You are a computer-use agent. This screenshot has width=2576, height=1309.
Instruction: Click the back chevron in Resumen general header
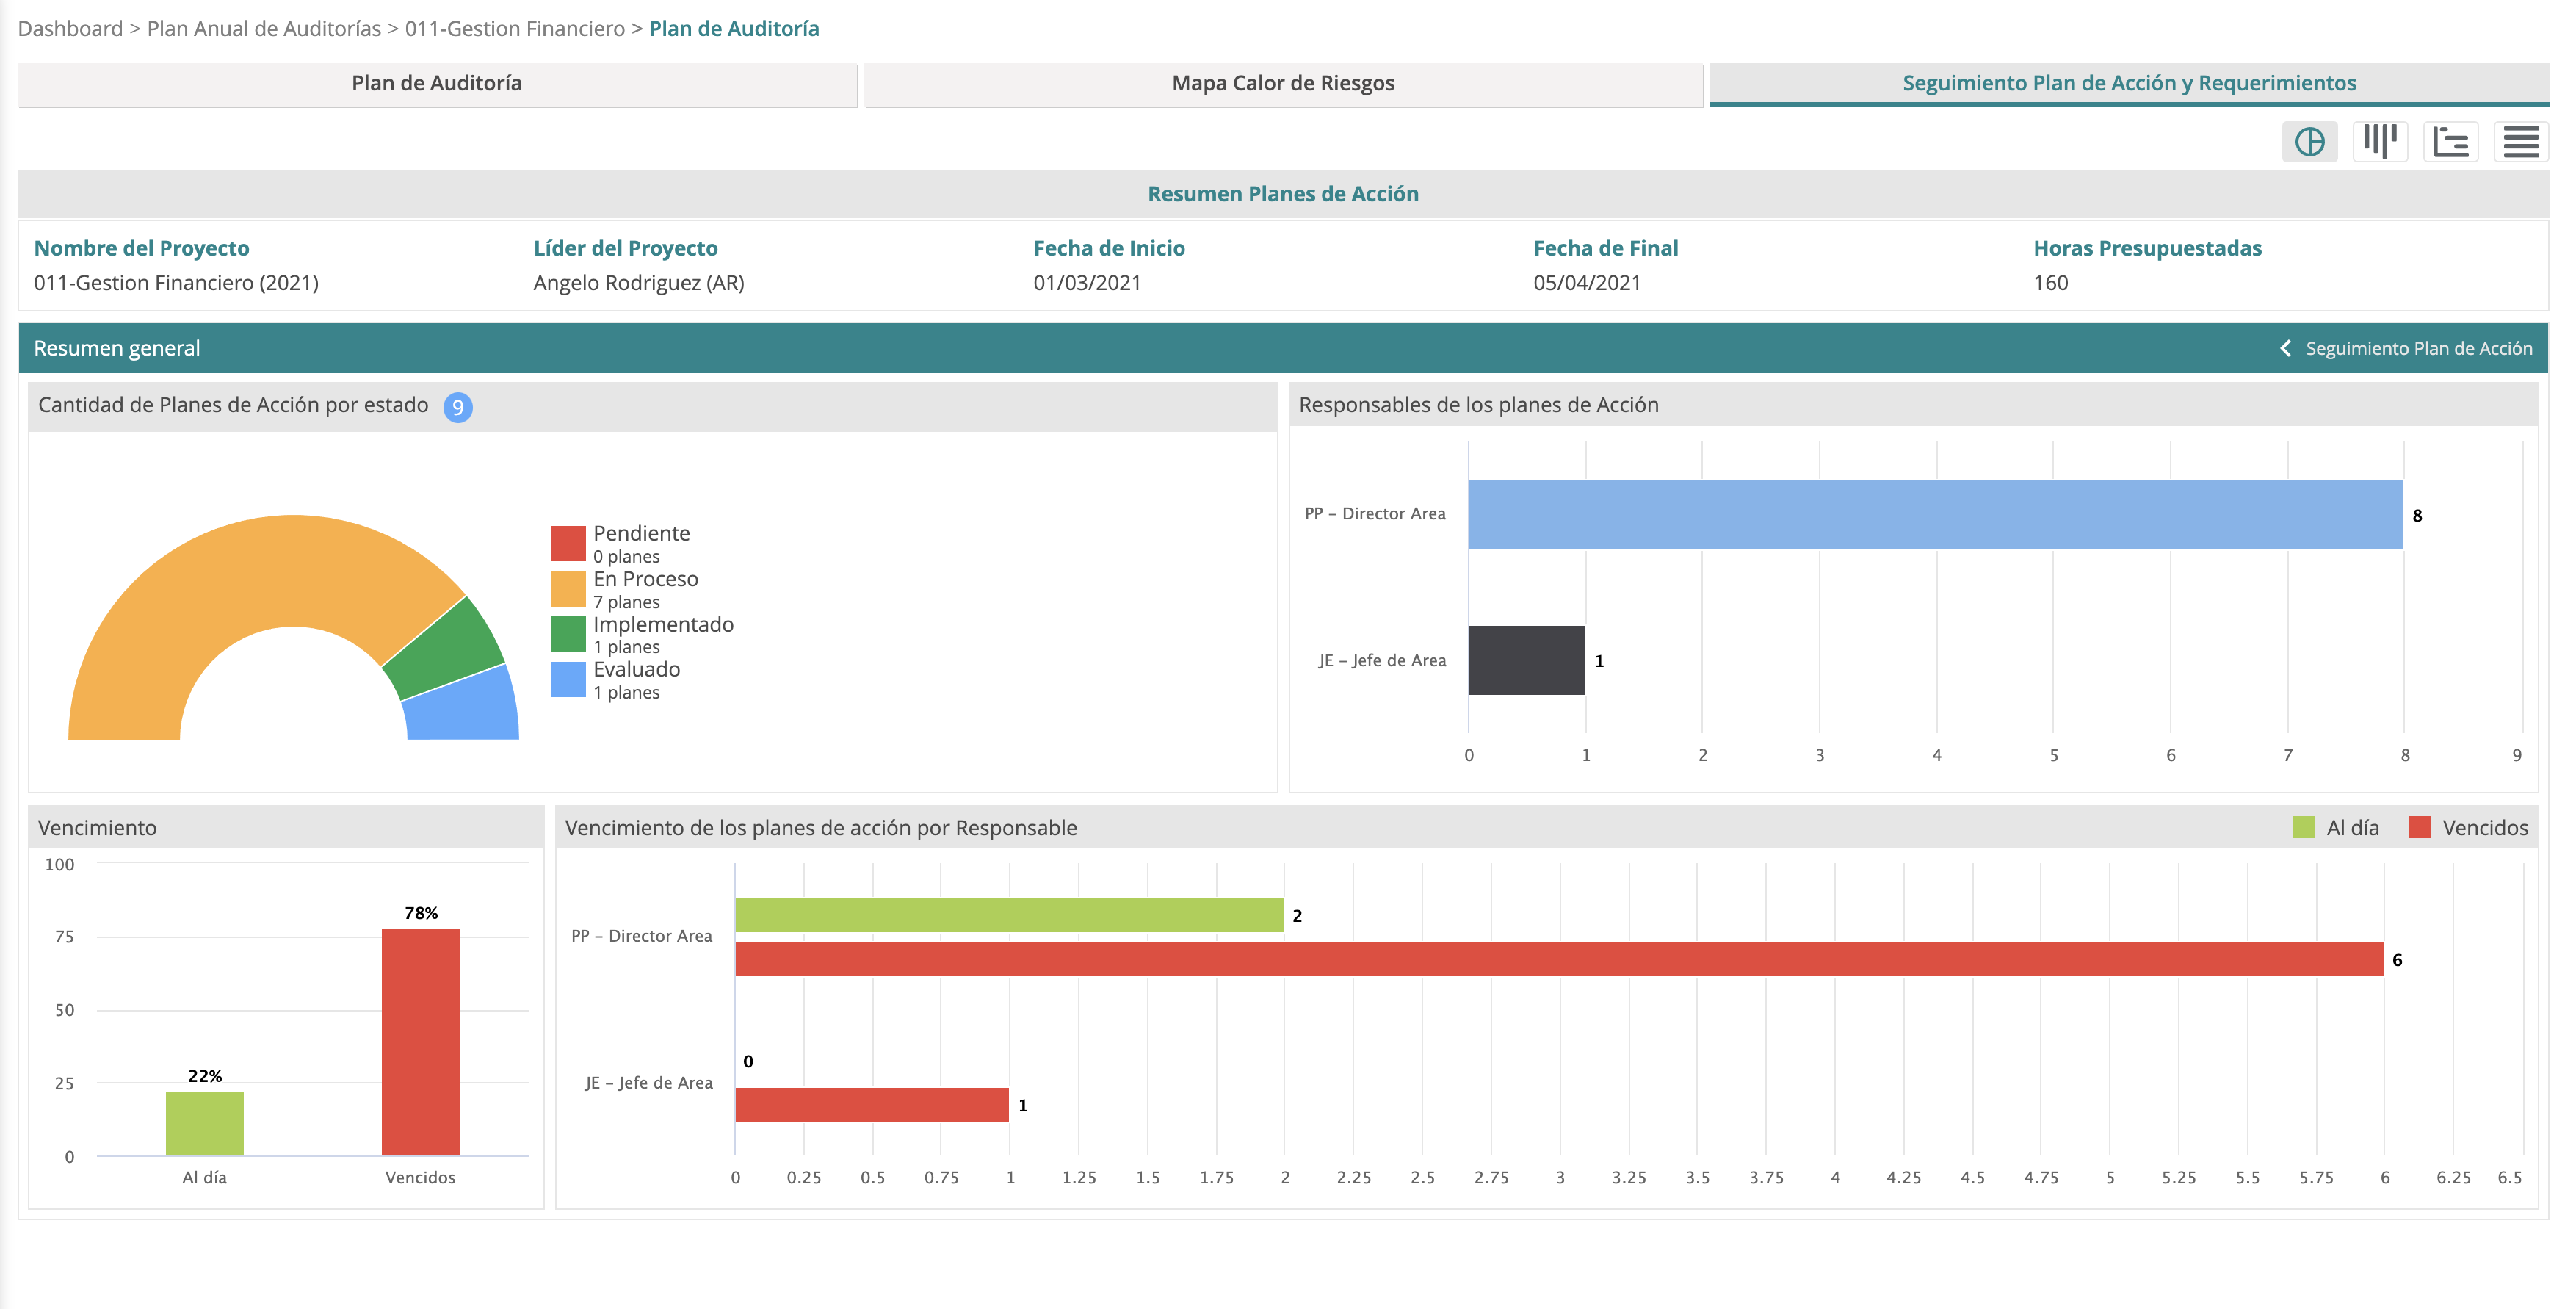pos(2287,348)
